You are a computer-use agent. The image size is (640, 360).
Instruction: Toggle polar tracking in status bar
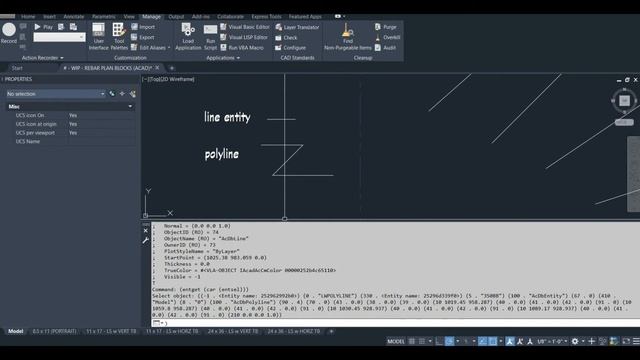coord(449,341)
